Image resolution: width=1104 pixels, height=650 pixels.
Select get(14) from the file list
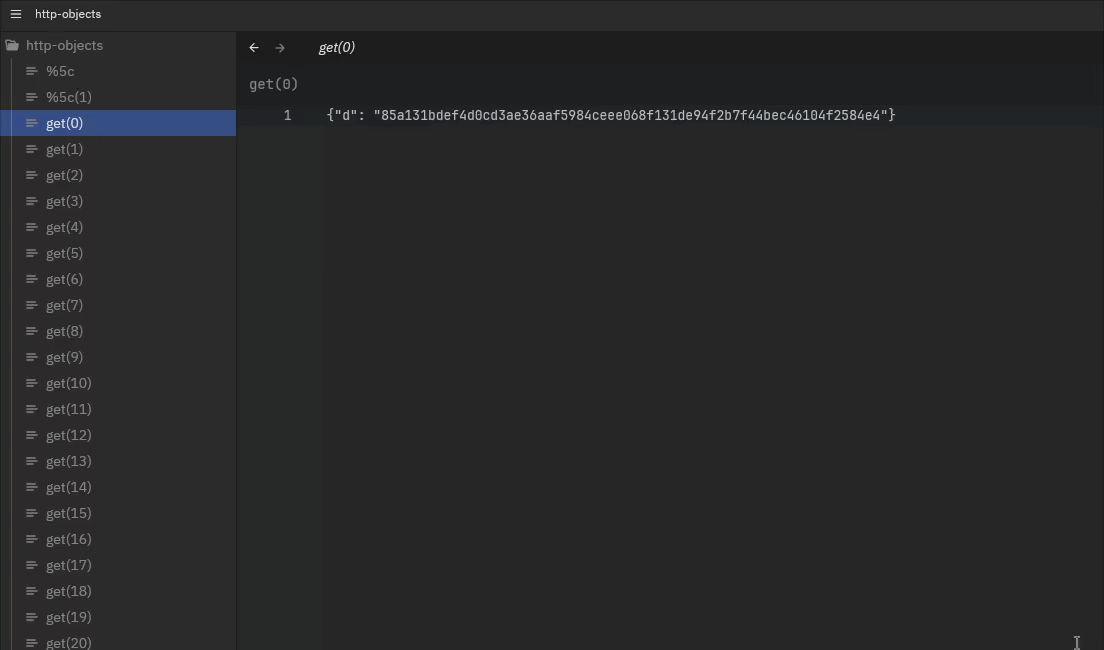pyautogui.click(x=68, y=487)
